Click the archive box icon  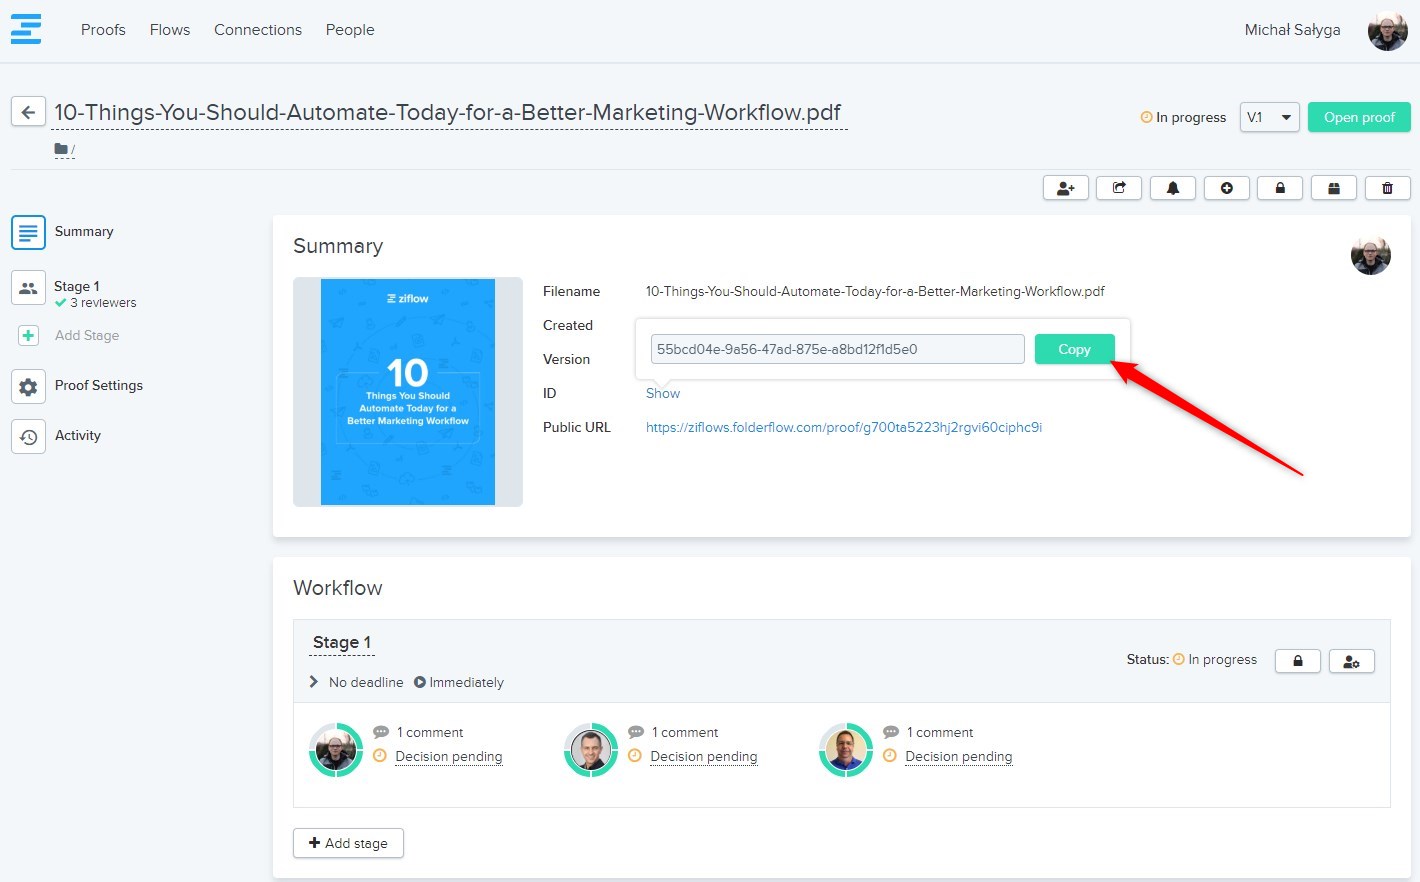tap(1333, 188)
